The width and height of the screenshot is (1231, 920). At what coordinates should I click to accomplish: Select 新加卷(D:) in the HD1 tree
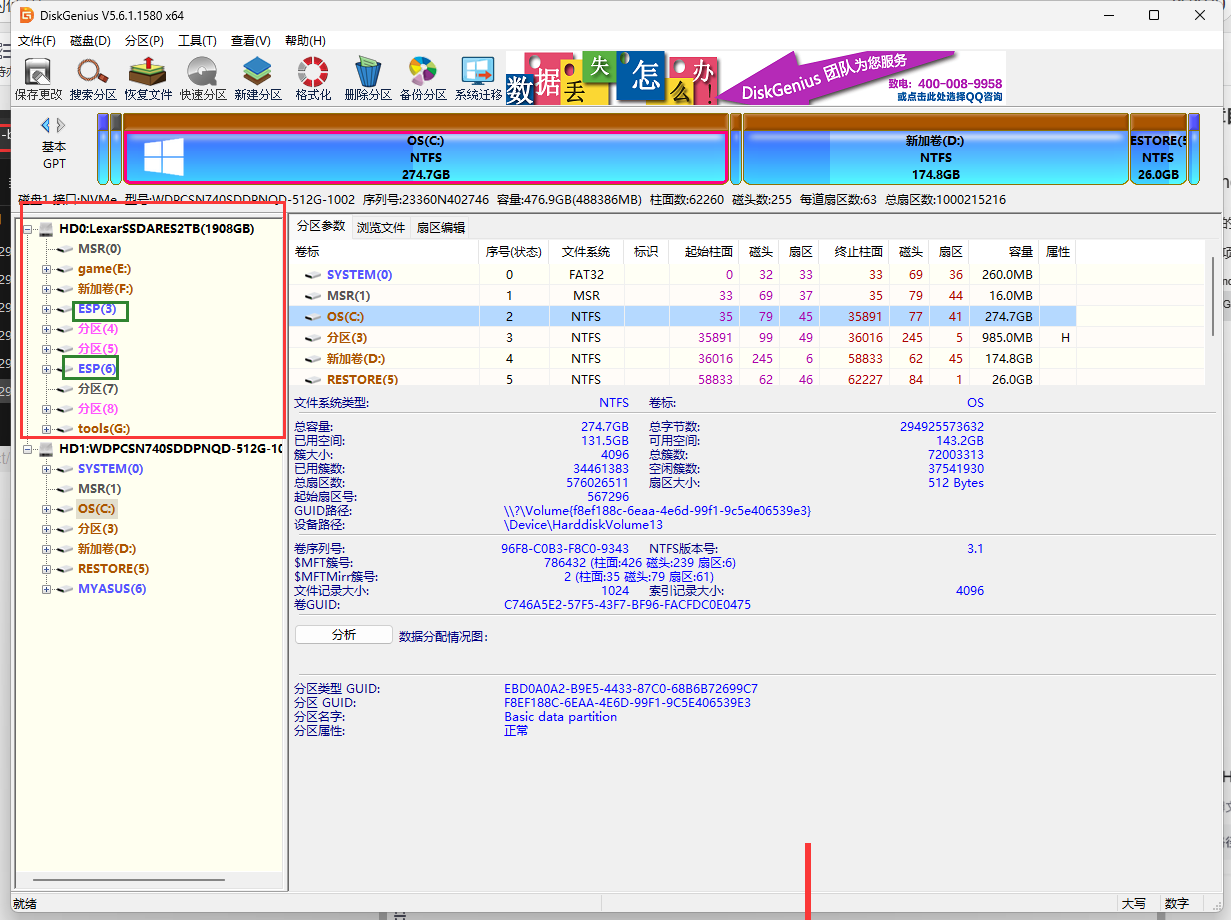[107, 549]
